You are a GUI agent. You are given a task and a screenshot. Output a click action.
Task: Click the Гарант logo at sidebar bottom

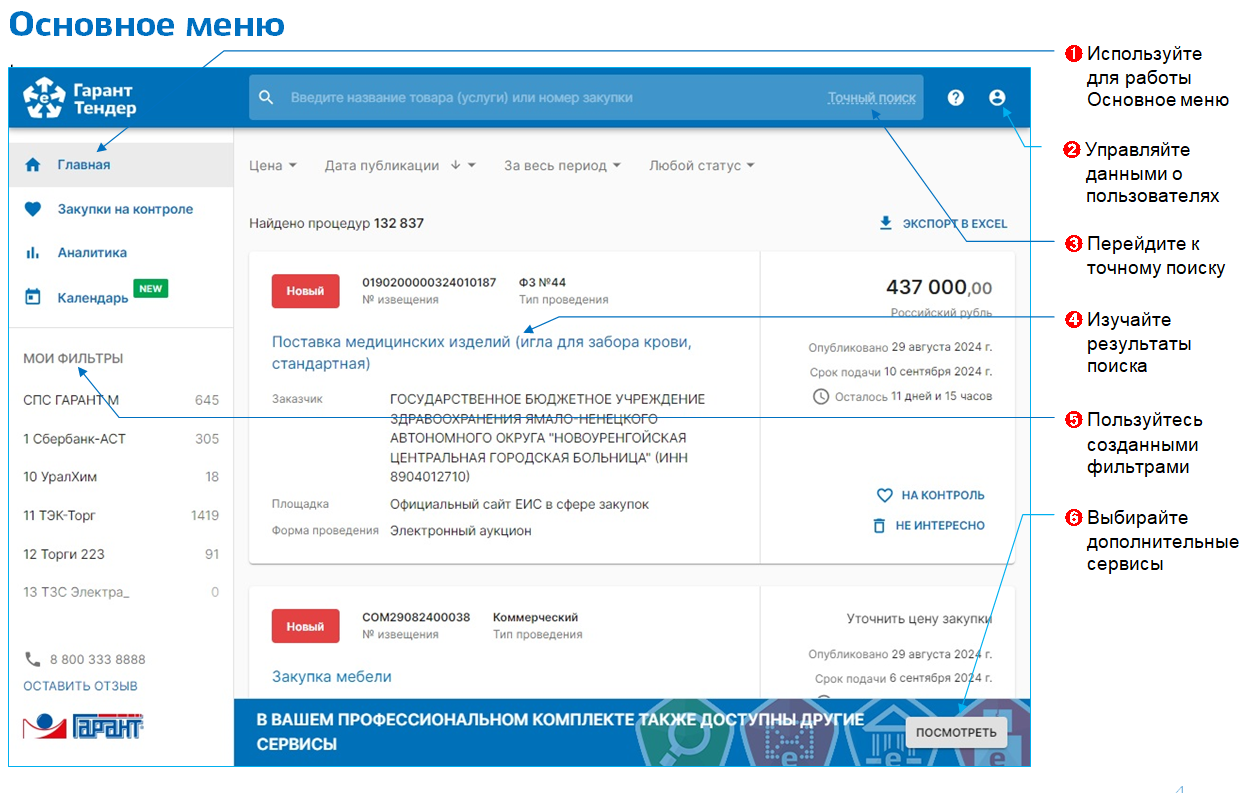tap(83, 727)
